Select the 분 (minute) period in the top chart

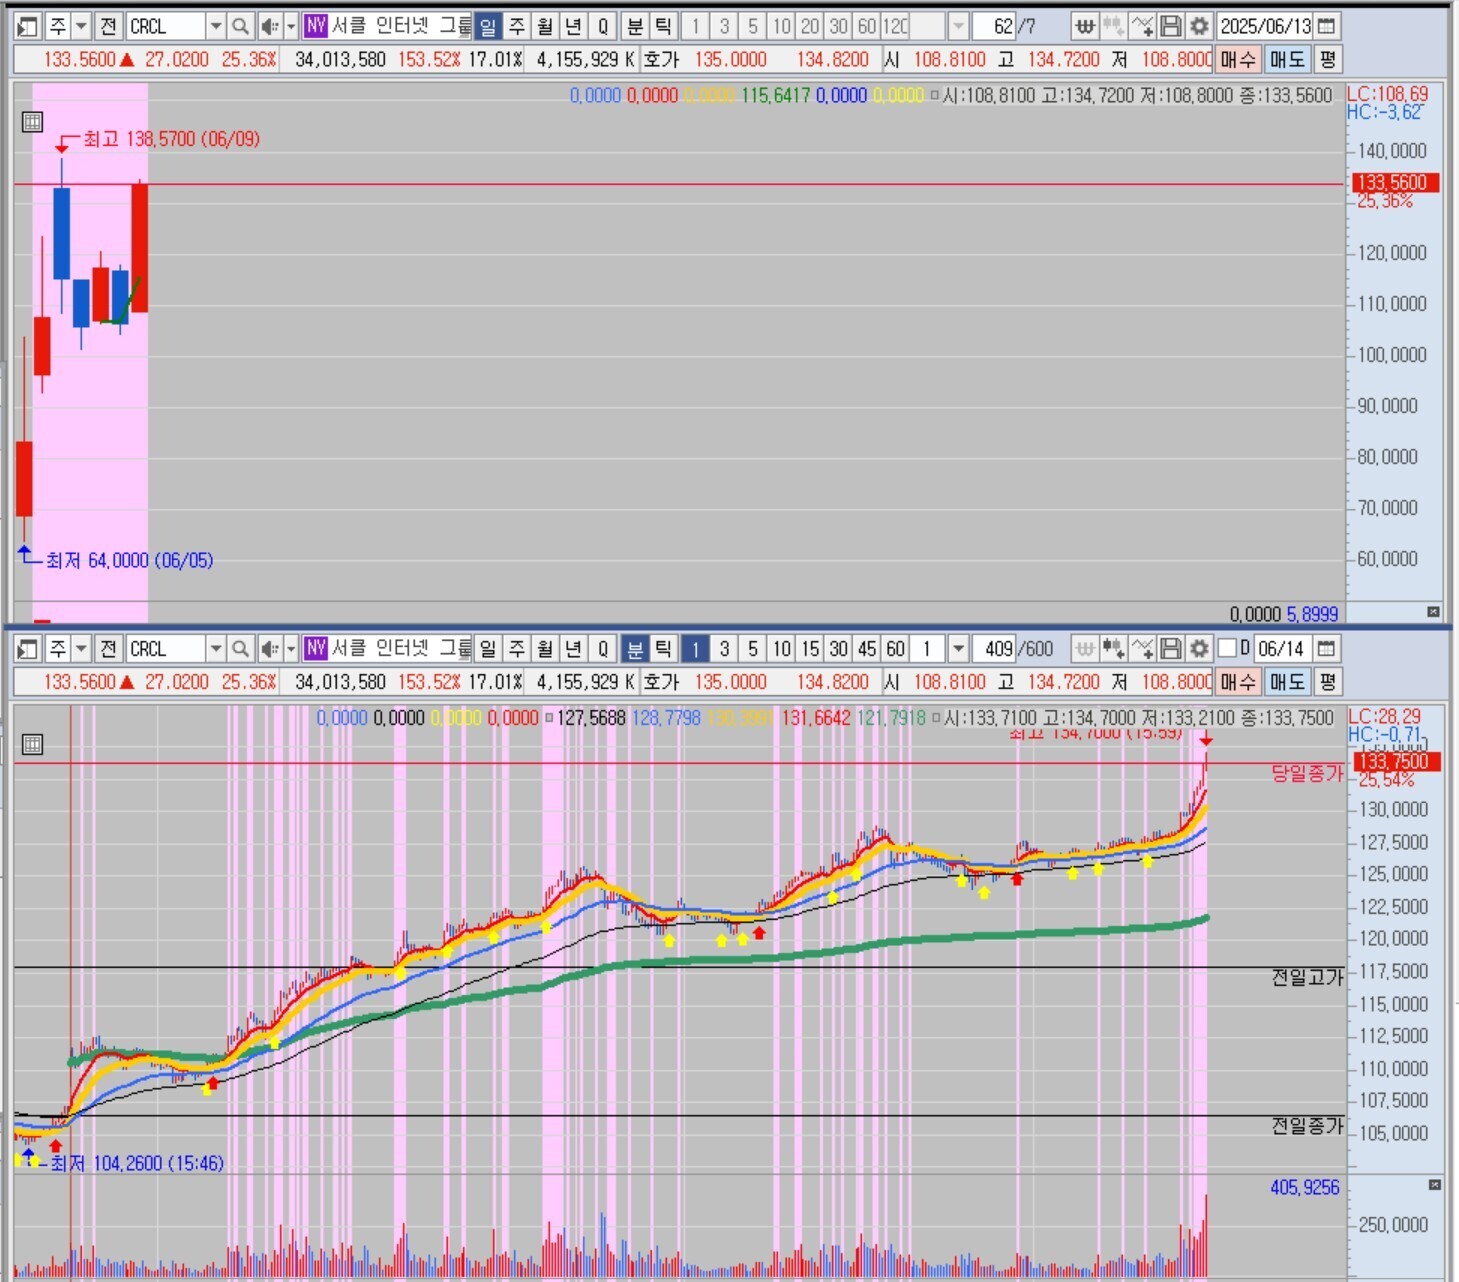635,26
